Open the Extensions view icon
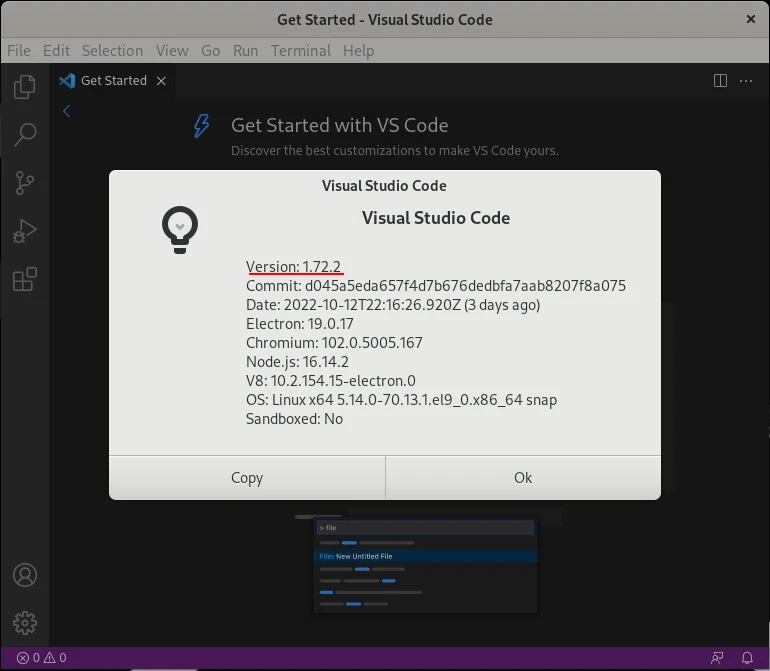 25,279
